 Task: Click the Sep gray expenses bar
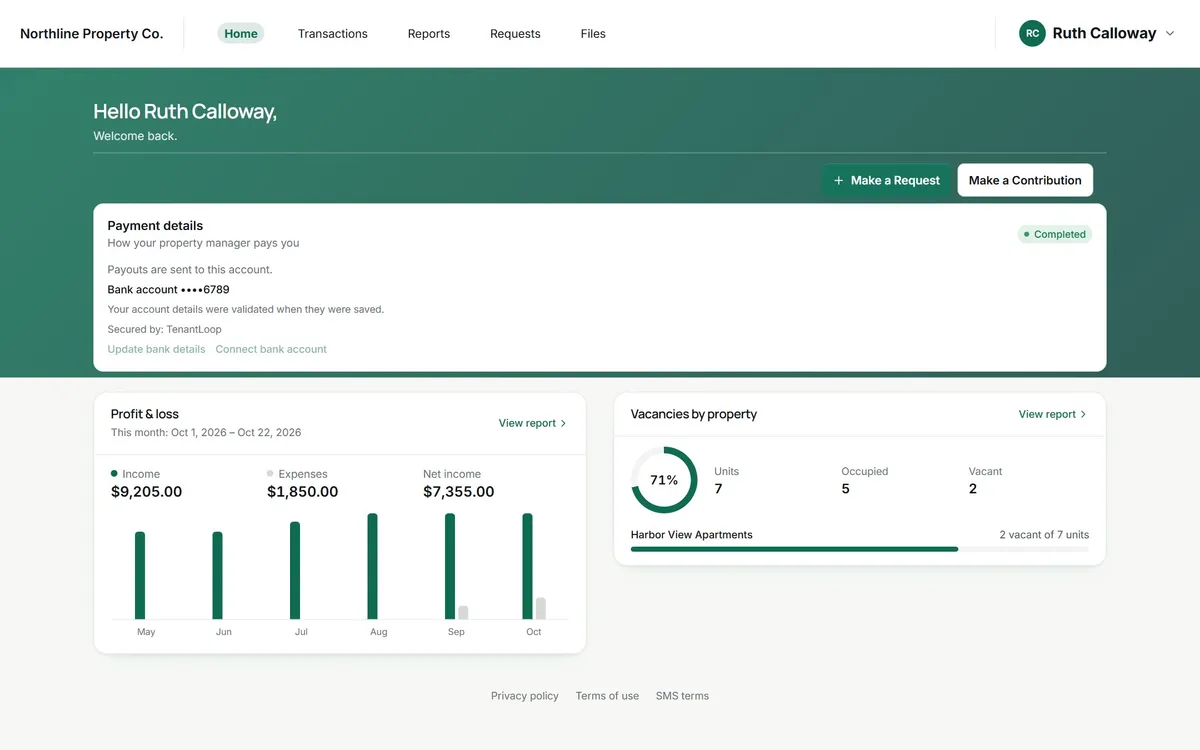point(463,613)
